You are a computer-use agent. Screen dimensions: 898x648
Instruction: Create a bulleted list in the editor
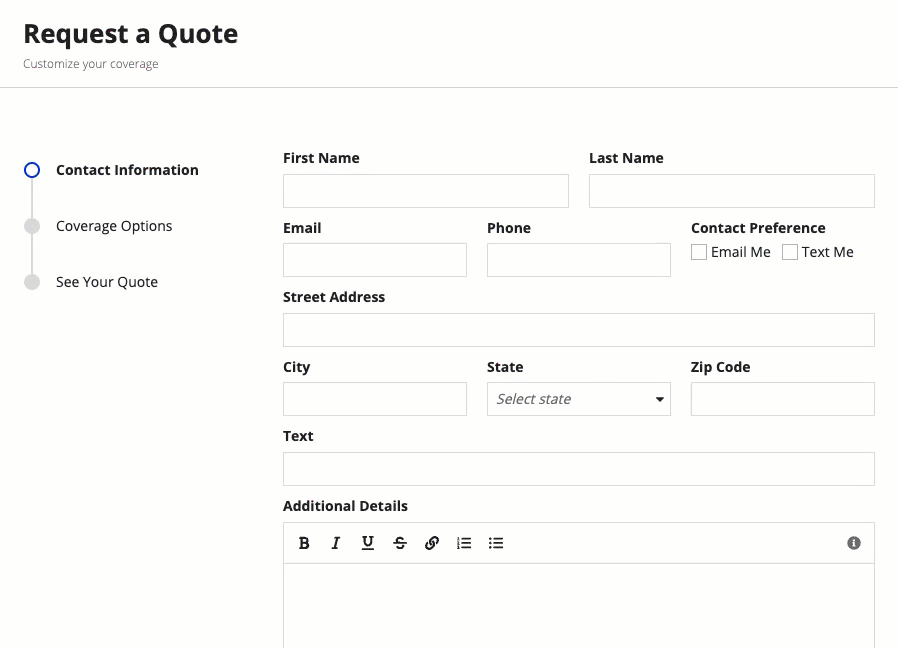pyautogui.click(x=496, y=543)
